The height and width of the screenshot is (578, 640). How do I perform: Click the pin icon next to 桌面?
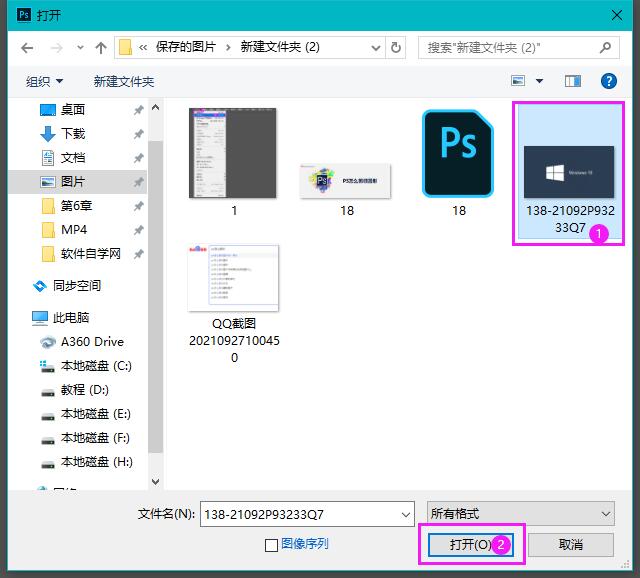point(138,110)
